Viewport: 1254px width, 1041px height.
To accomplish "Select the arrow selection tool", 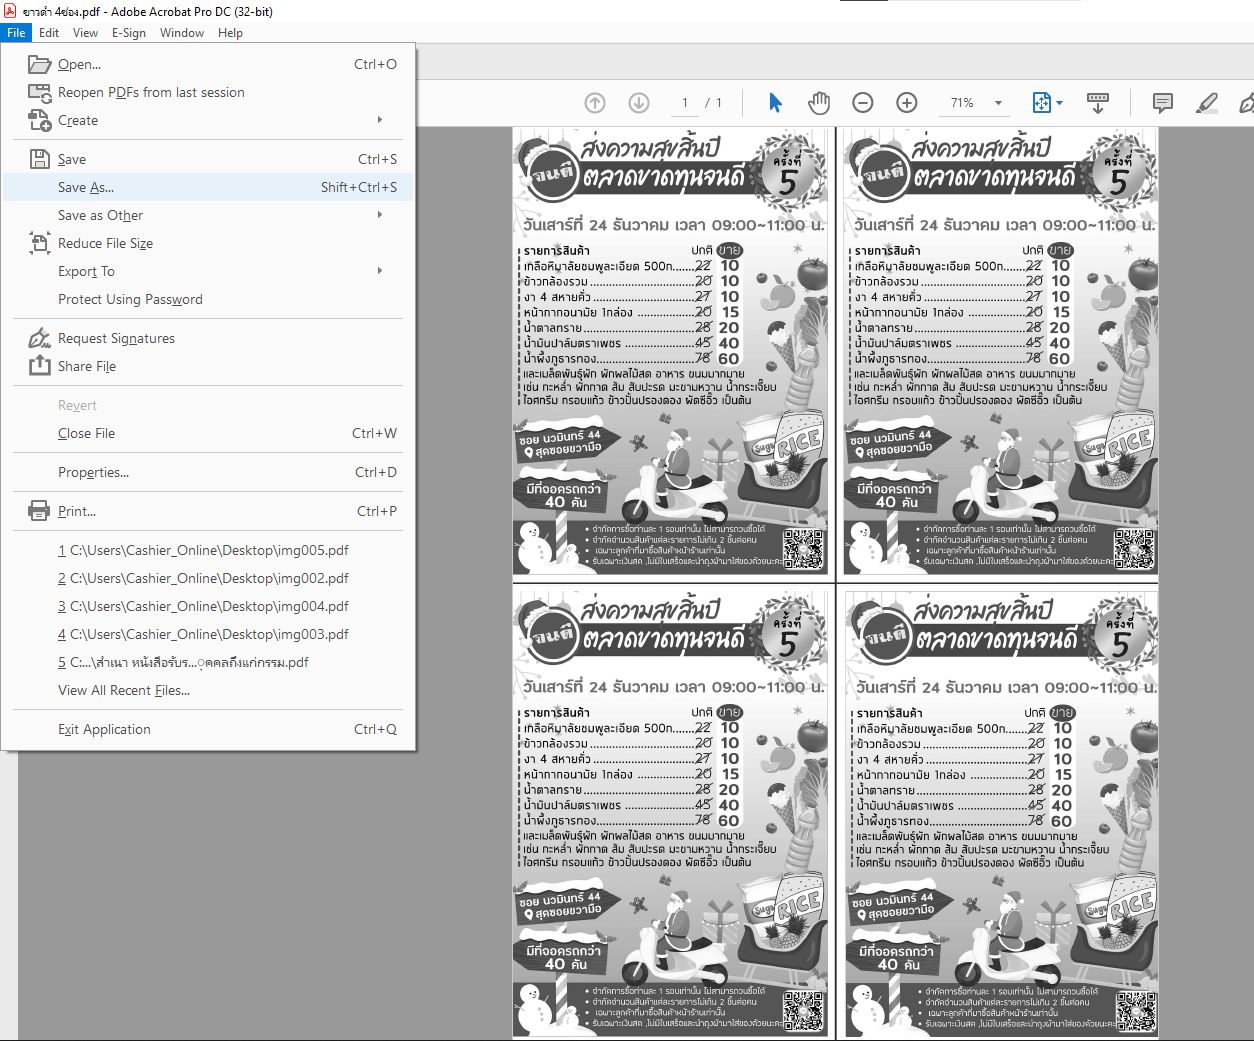I will pyautogui.click(x=775, y=103).
